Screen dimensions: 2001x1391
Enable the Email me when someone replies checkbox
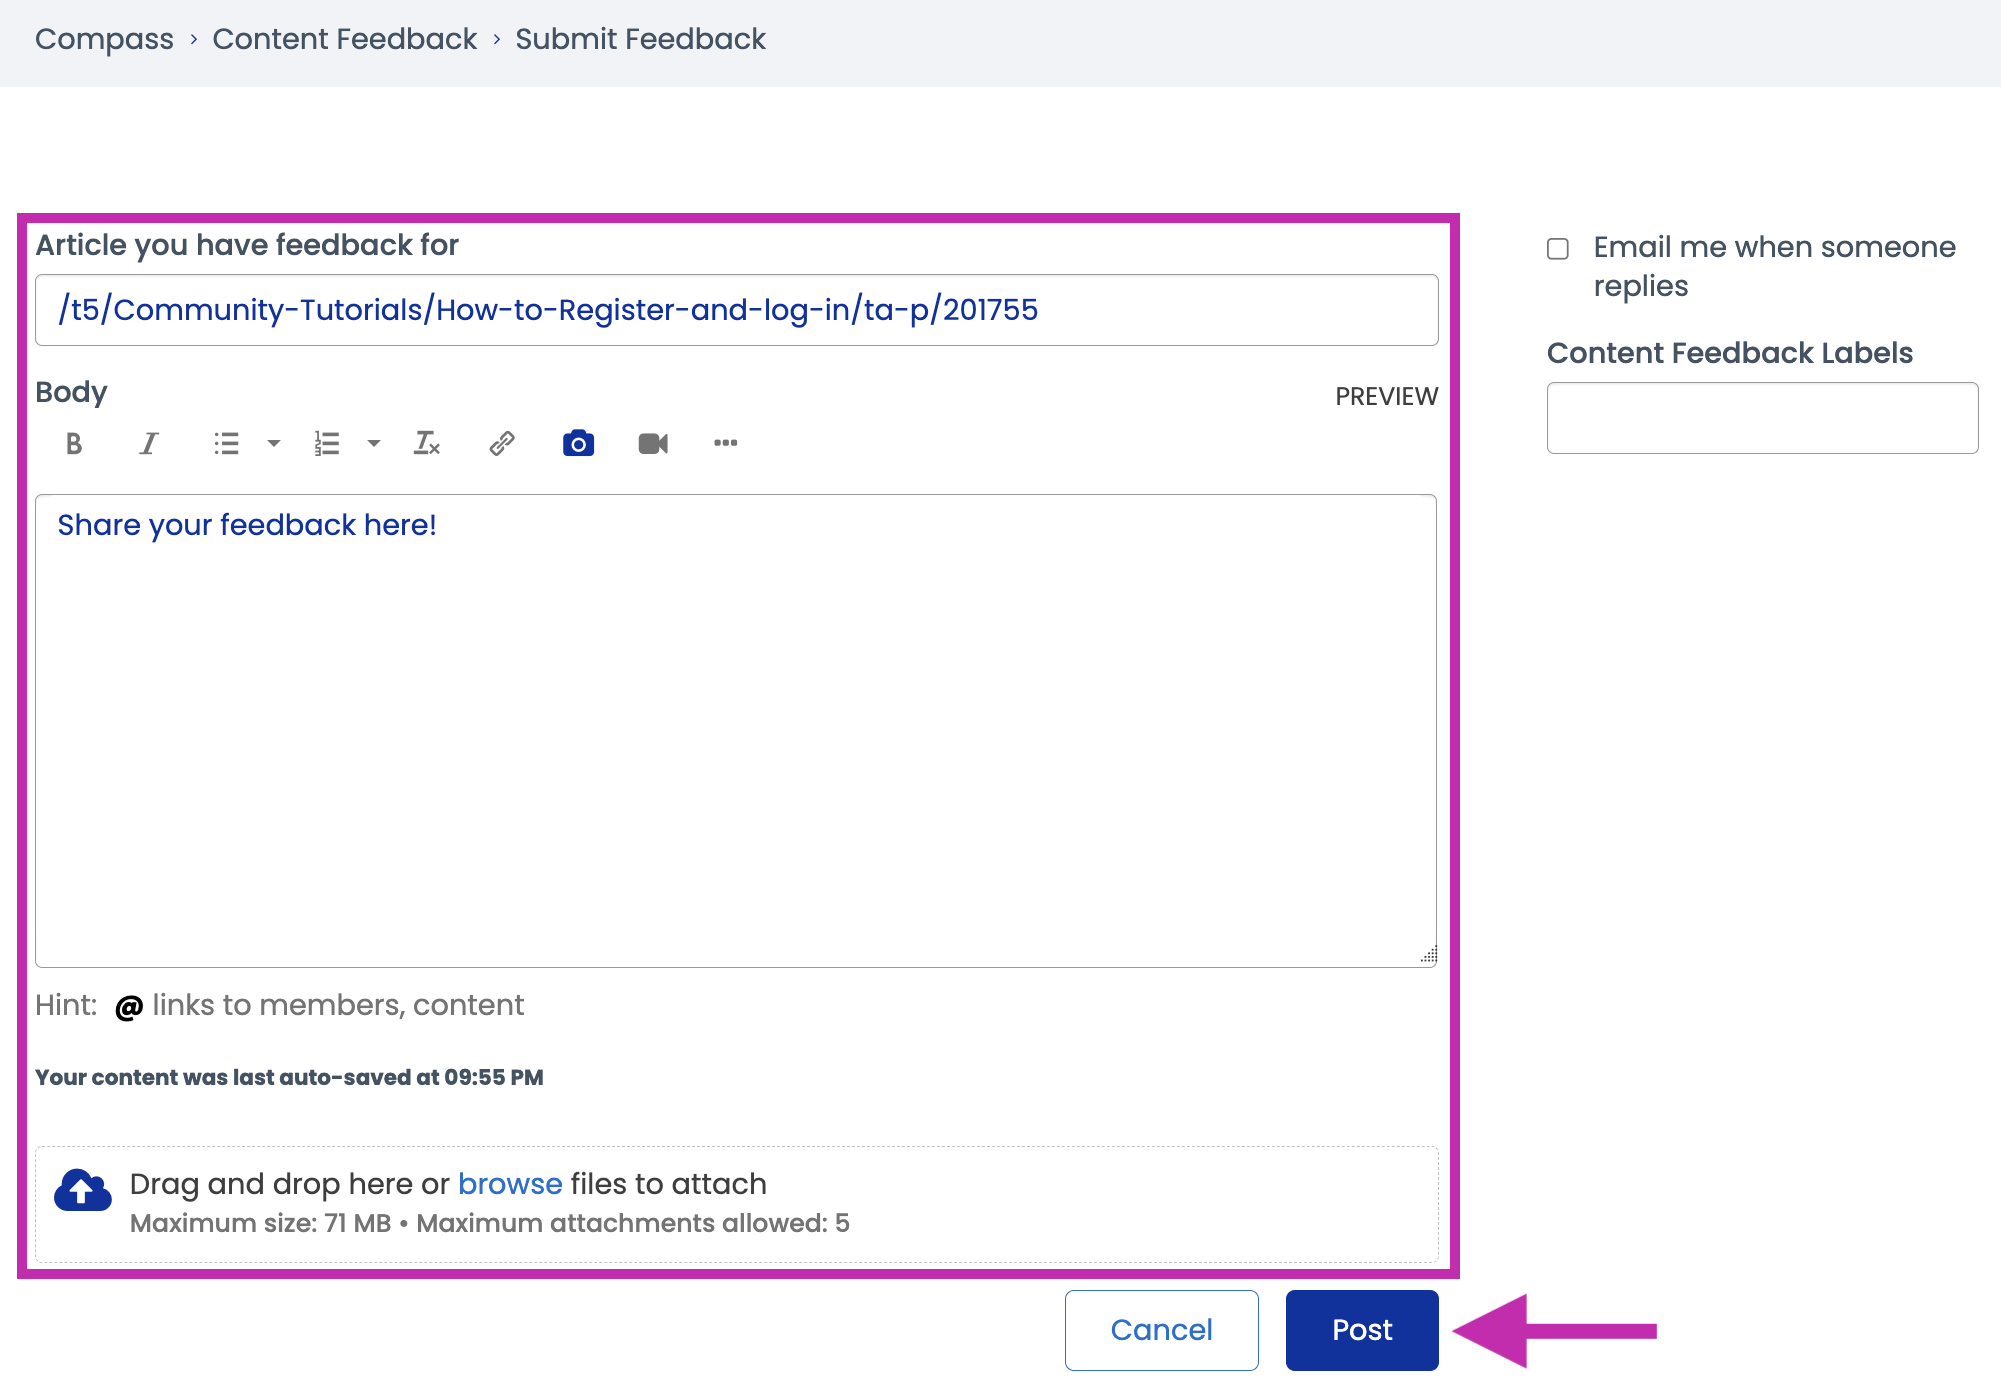pos(1557,248)
